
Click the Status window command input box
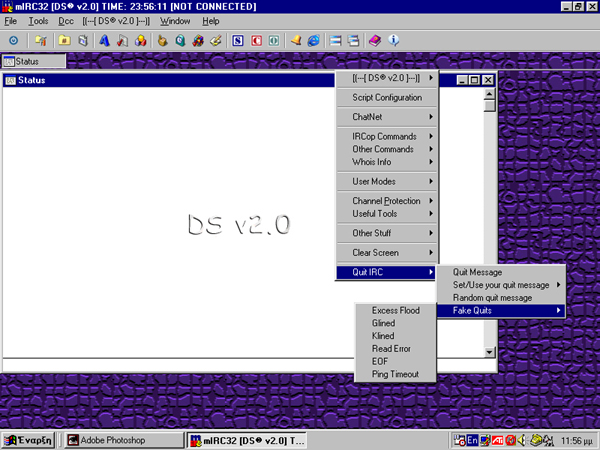(178, 365)
